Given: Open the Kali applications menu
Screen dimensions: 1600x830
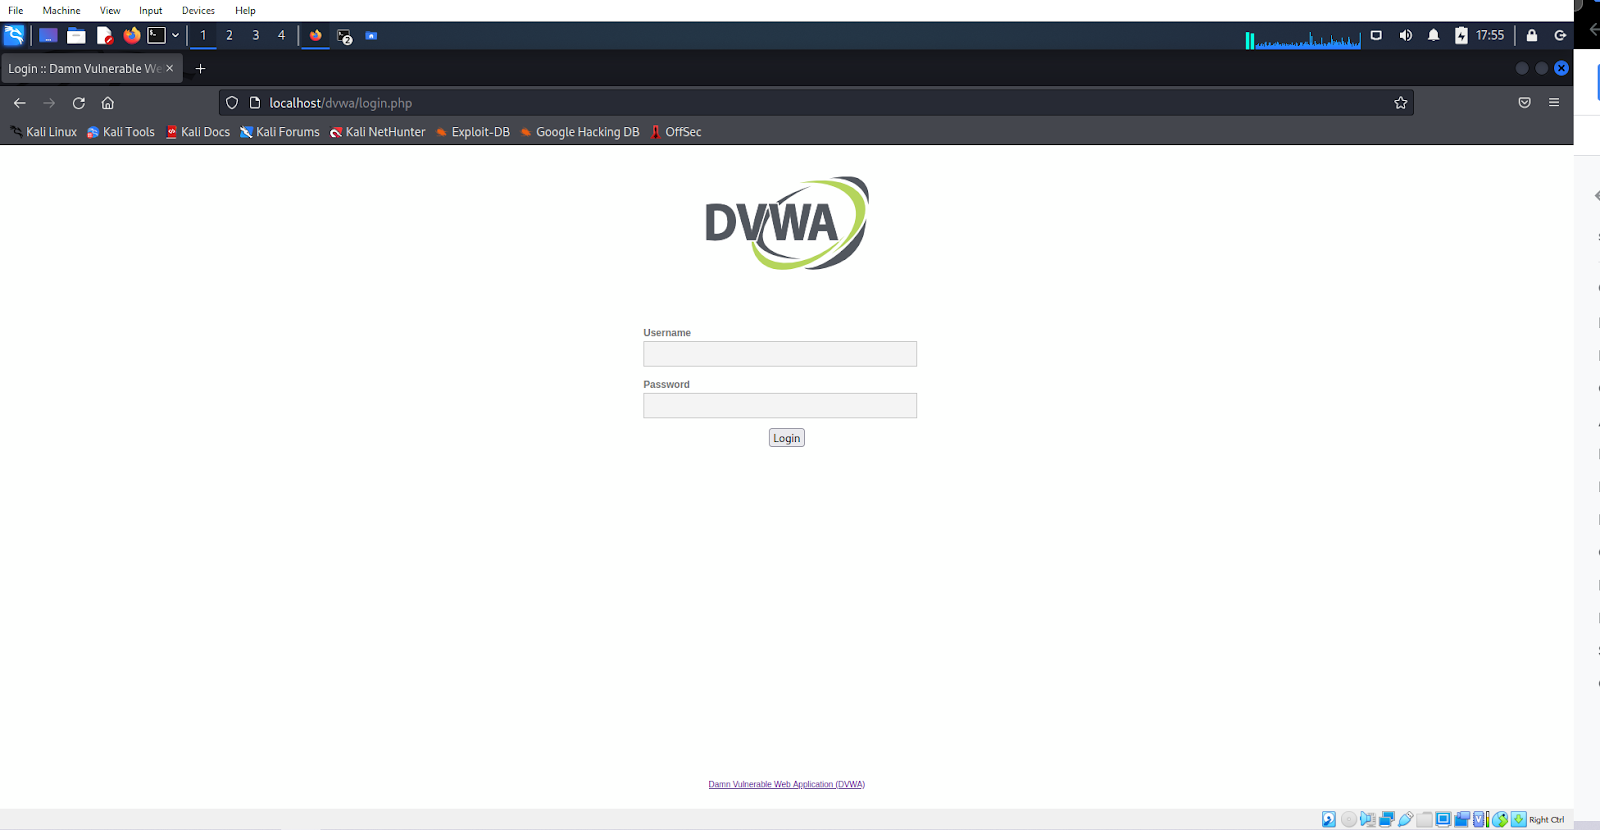Looking at the screenshot, I should [14, 35].
